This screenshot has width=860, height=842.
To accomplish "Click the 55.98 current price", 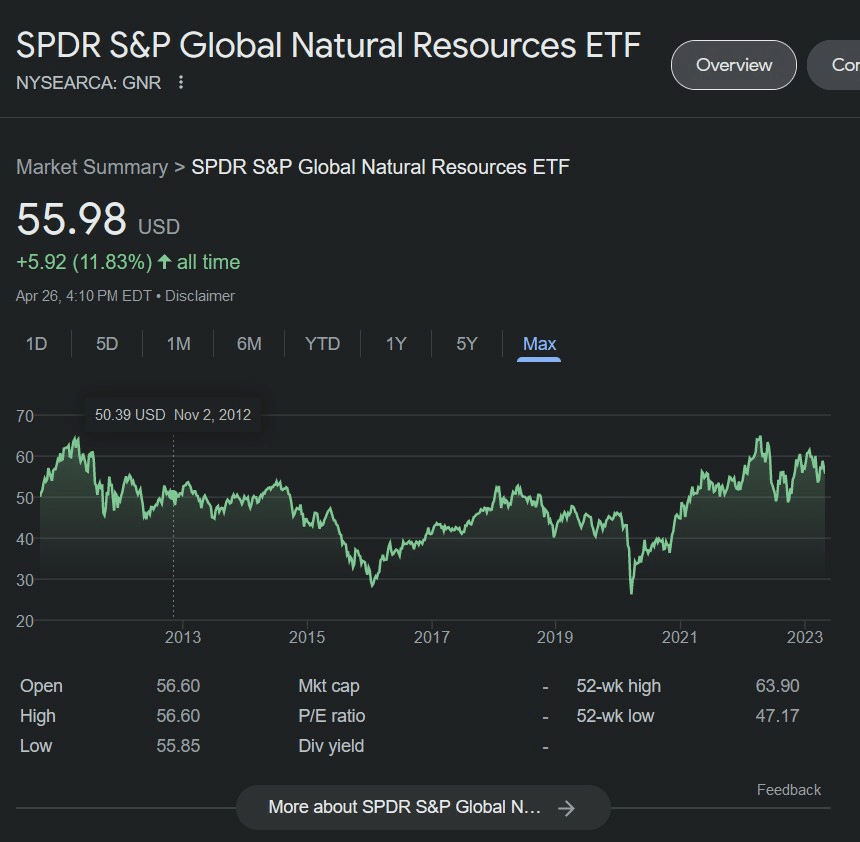I will pos(71,218).
